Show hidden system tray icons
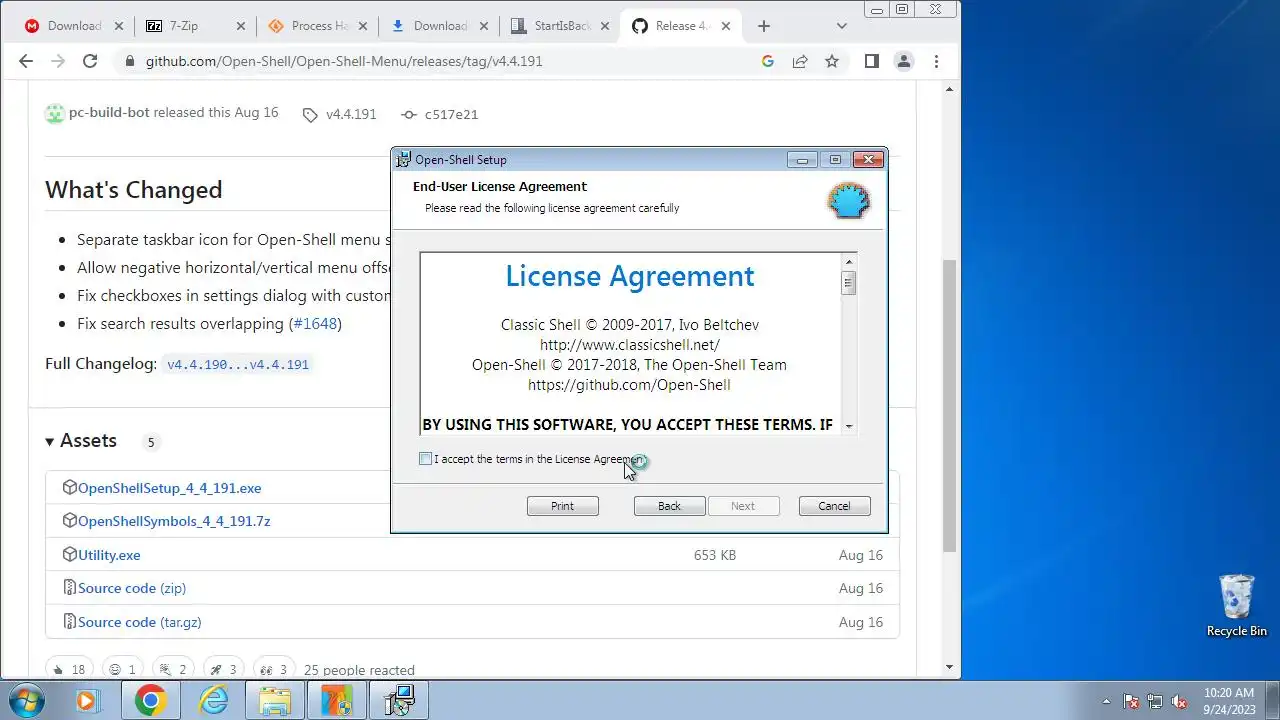 pyautogui.click(x=1106, y=701)
